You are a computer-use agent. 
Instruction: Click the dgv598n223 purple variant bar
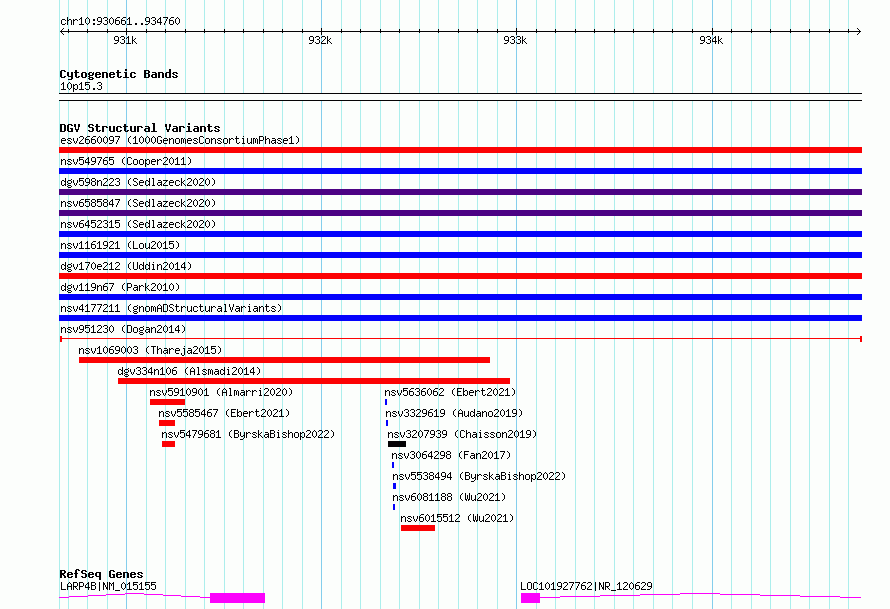pyautogui.click(x=460, y=192)
